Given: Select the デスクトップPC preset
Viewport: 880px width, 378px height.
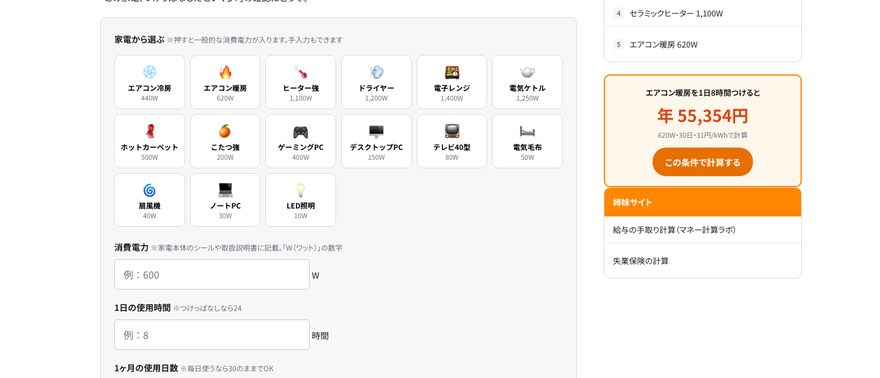Looking at the screenshot, I should [376, 141].
